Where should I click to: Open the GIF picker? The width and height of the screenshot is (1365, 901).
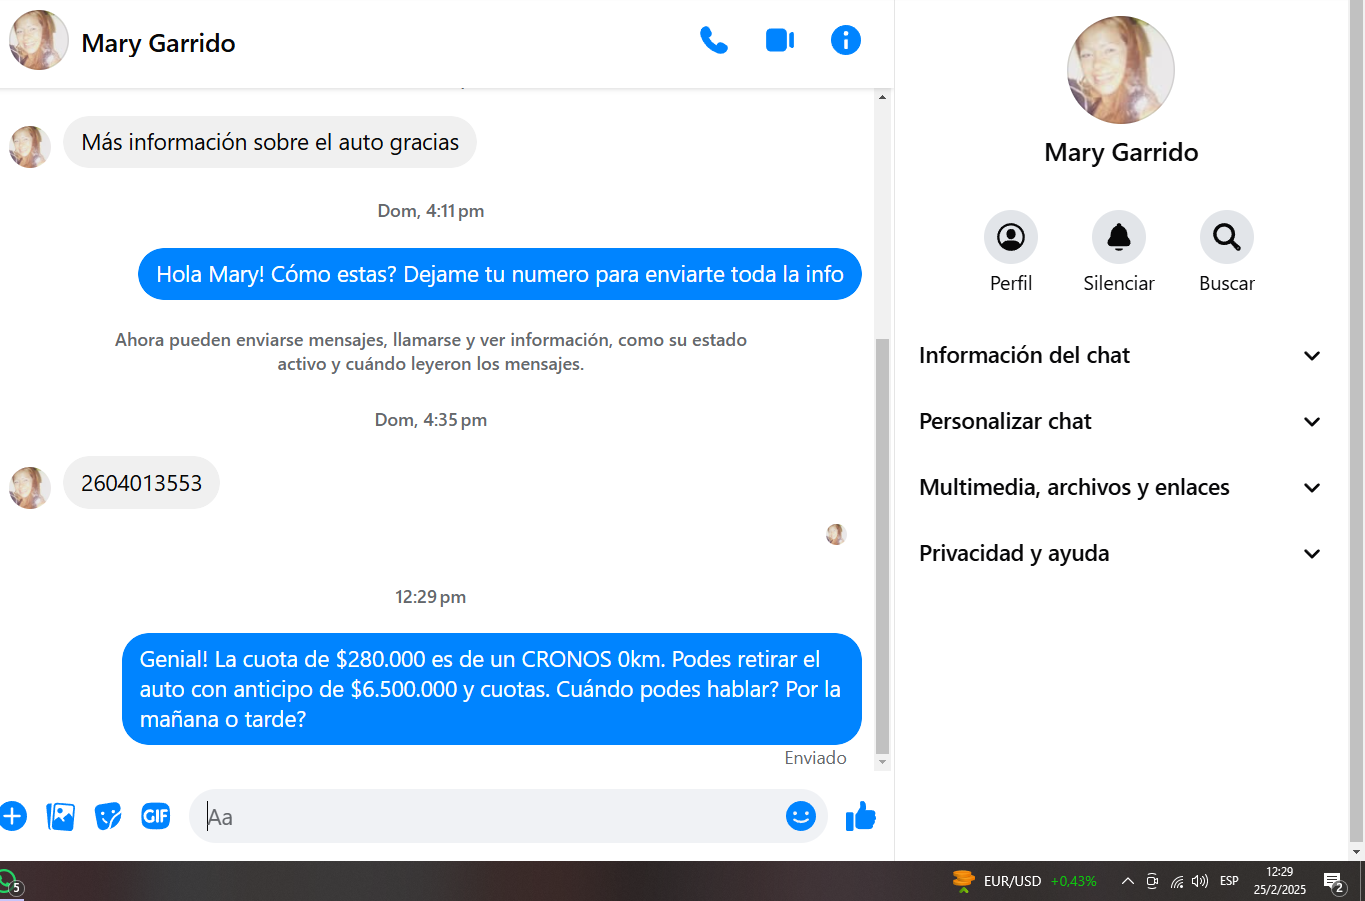point(156,816)
